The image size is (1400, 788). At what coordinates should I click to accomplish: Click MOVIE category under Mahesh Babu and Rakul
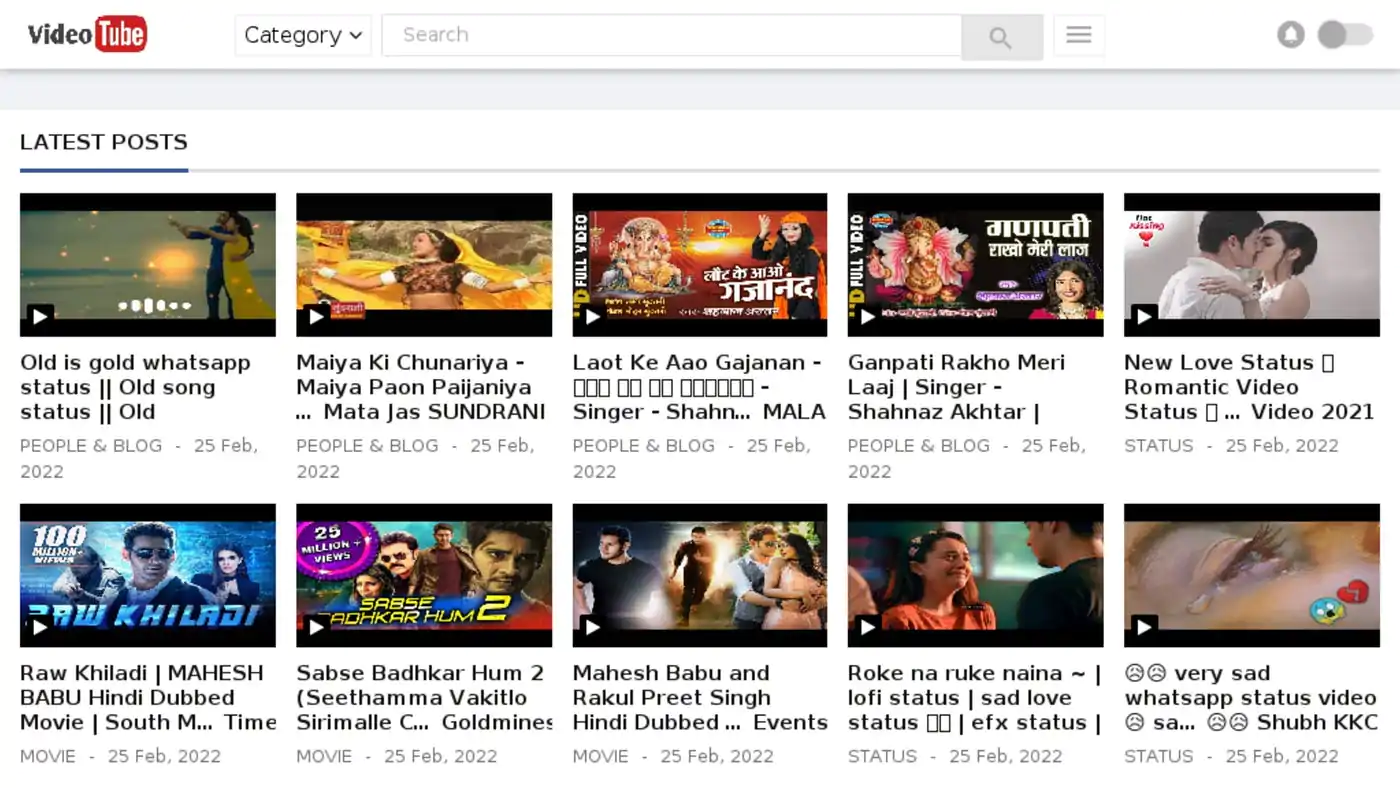tap(600, 756)
